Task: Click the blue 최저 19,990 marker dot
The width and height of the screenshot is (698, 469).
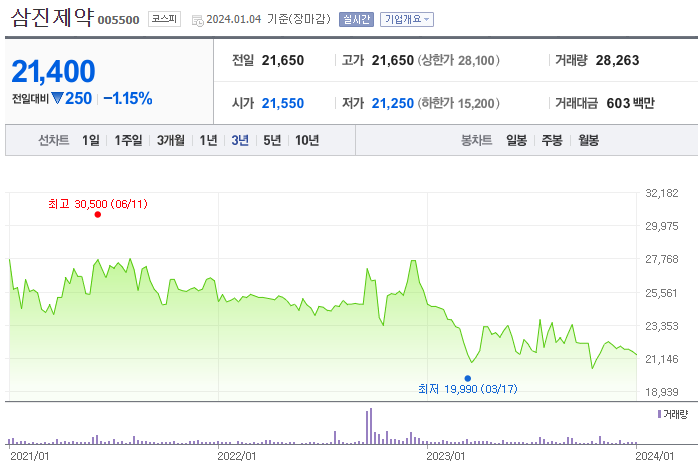Action: coord(467,378)
